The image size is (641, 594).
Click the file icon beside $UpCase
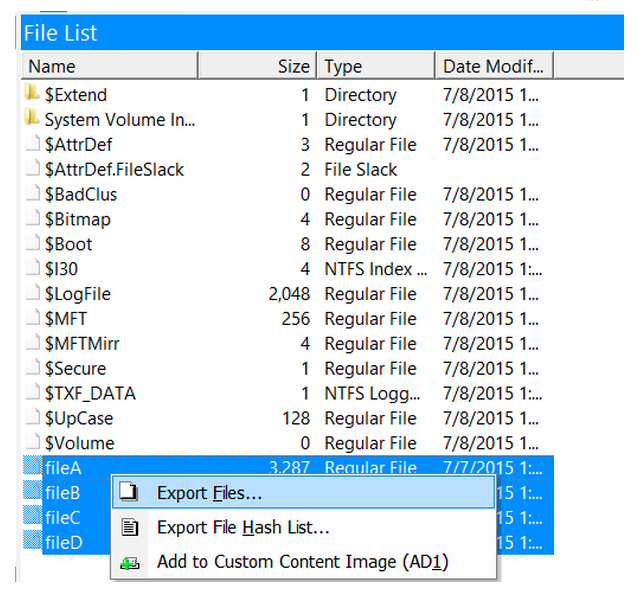click(x=33, y=417)
